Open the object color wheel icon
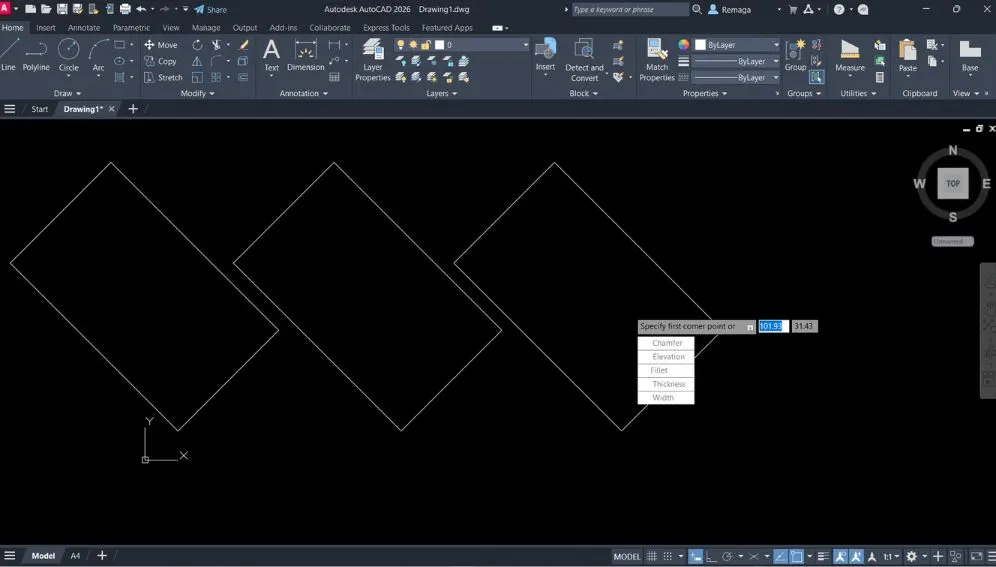Screen dimensions: 996x567 click(x=683, y=45)
